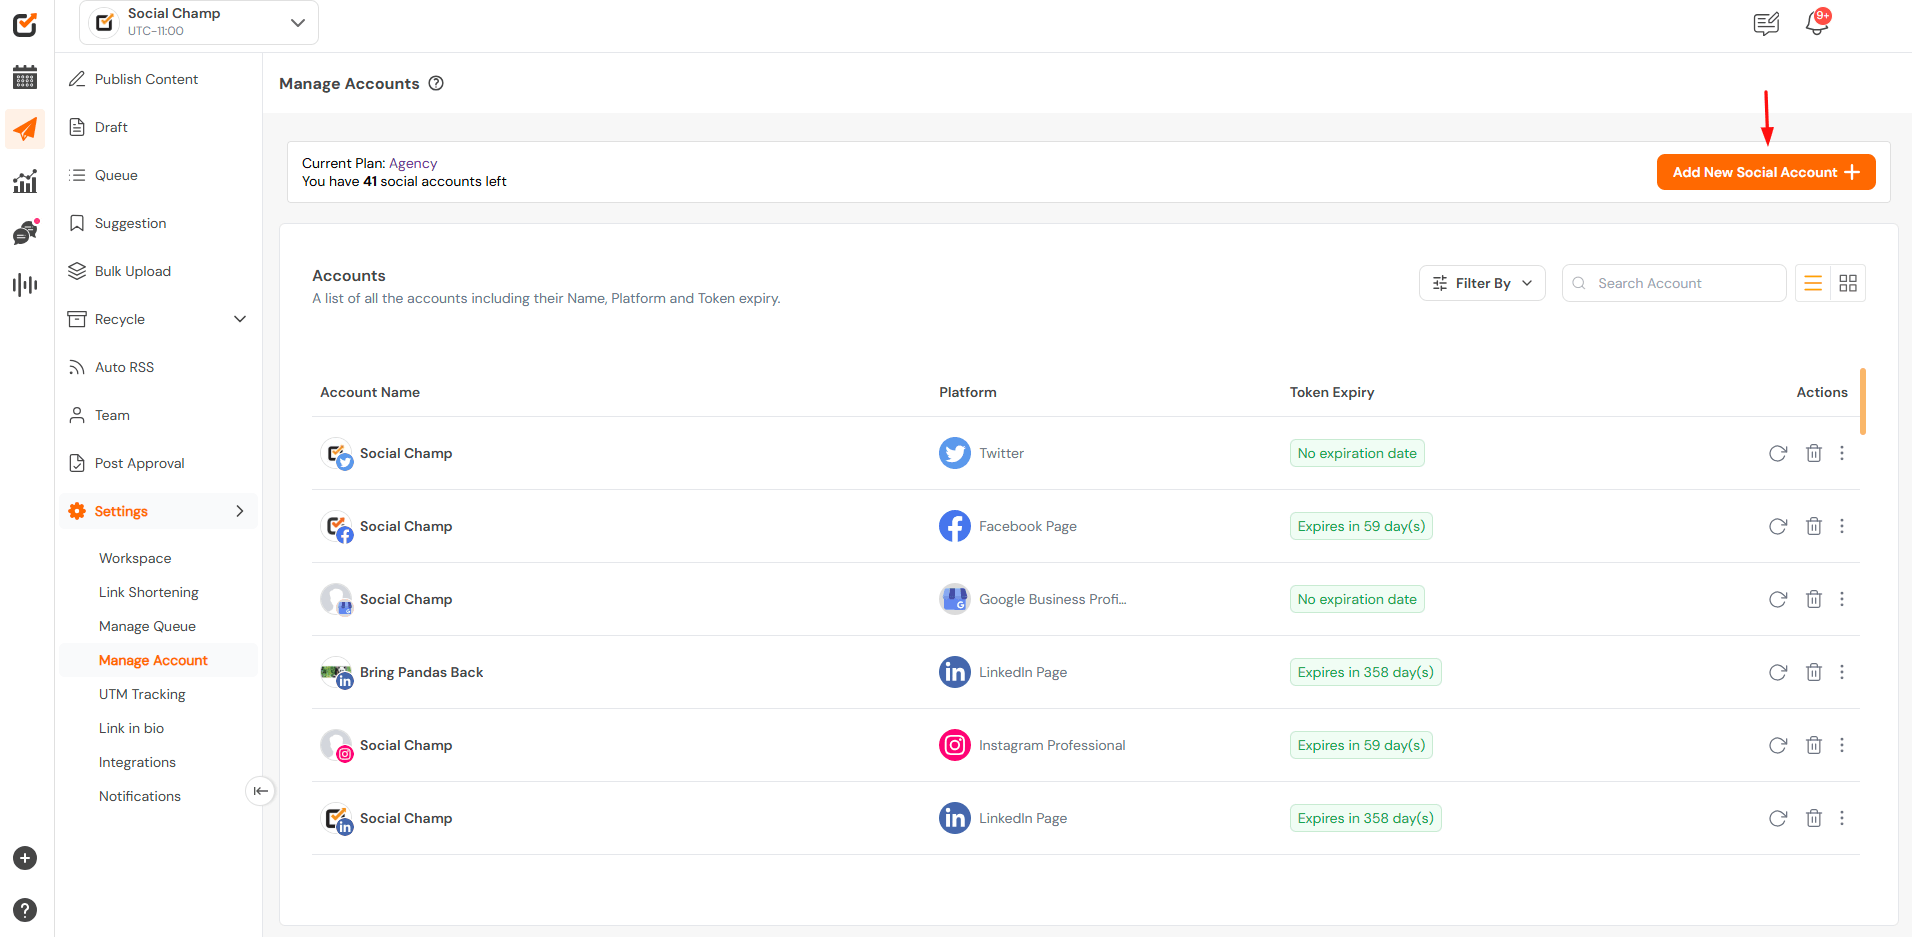This screenshot has height=937, width=1912.
Task: Select Manage Account in settings
Action: [158, 660]
